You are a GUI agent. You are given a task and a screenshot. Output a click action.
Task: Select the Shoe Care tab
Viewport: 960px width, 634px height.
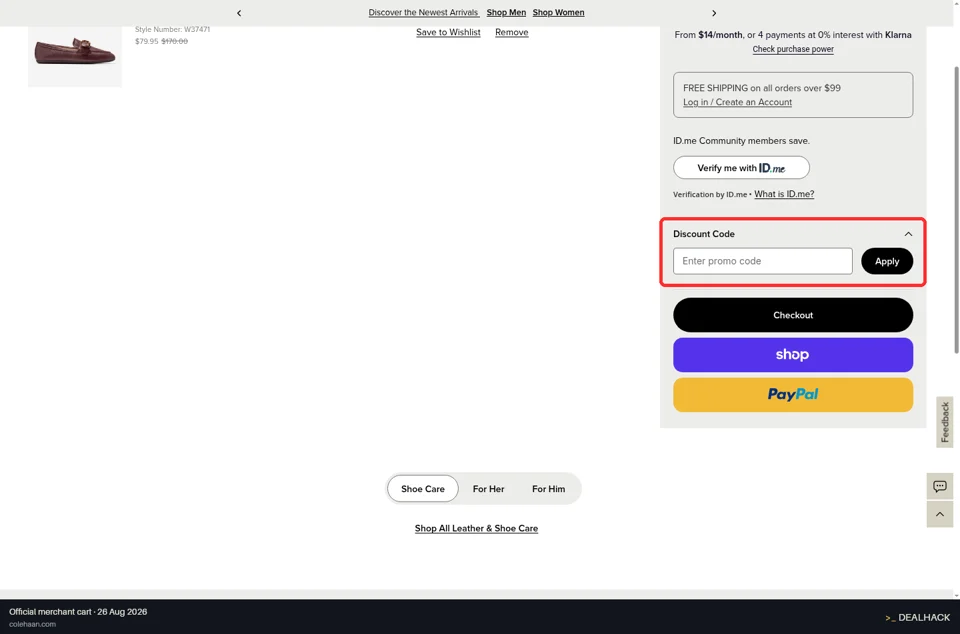tap(423, 489)
